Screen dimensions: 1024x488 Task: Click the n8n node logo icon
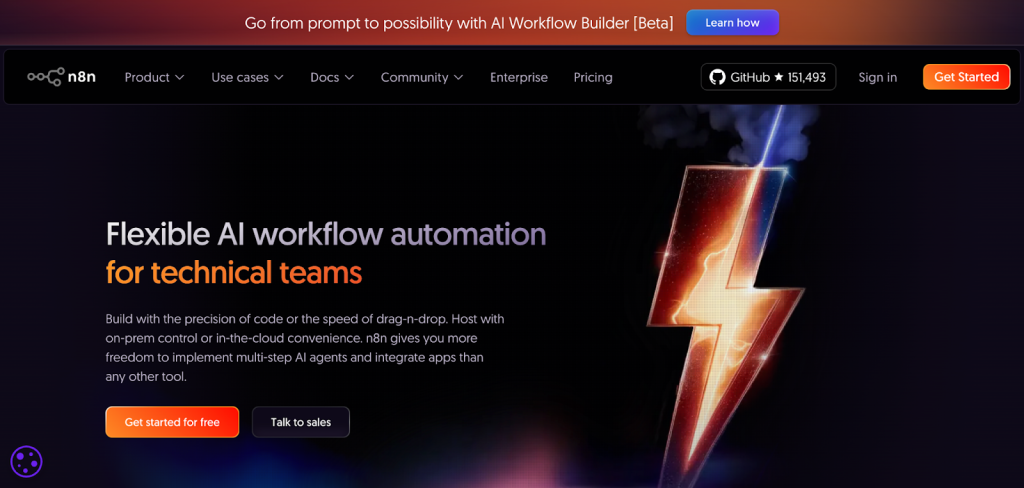point(45,77)
